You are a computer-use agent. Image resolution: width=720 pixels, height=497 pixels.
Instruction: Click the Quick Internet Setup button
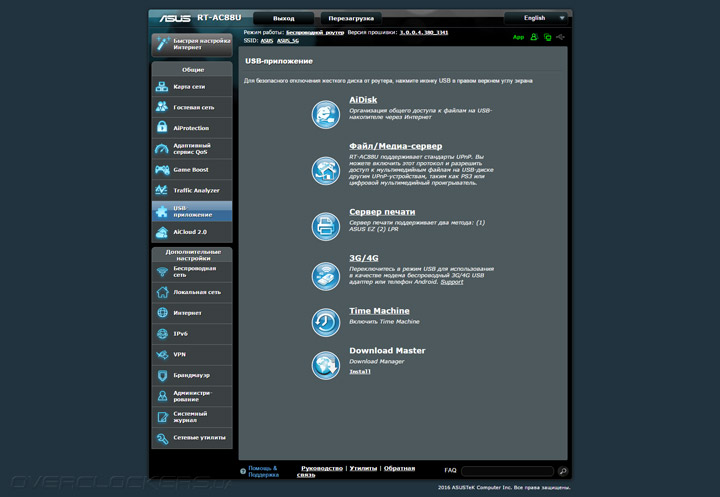tap(192, 44)
